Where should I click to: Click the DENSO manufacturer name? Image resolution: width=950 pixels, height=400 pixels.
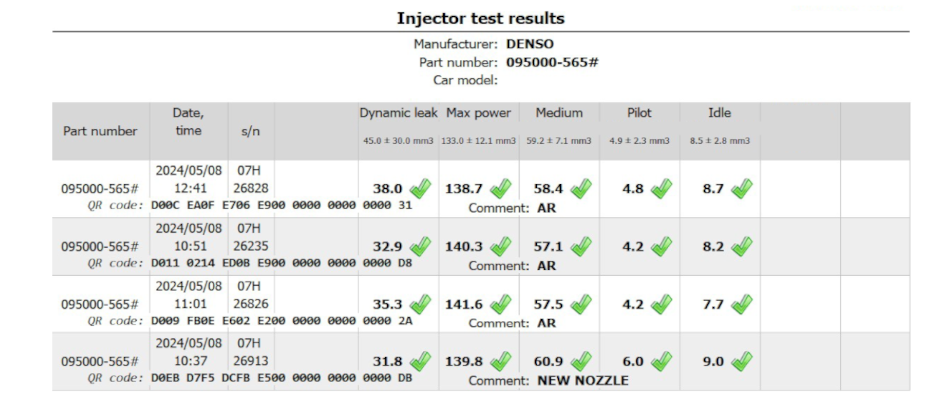click(529, 44)
